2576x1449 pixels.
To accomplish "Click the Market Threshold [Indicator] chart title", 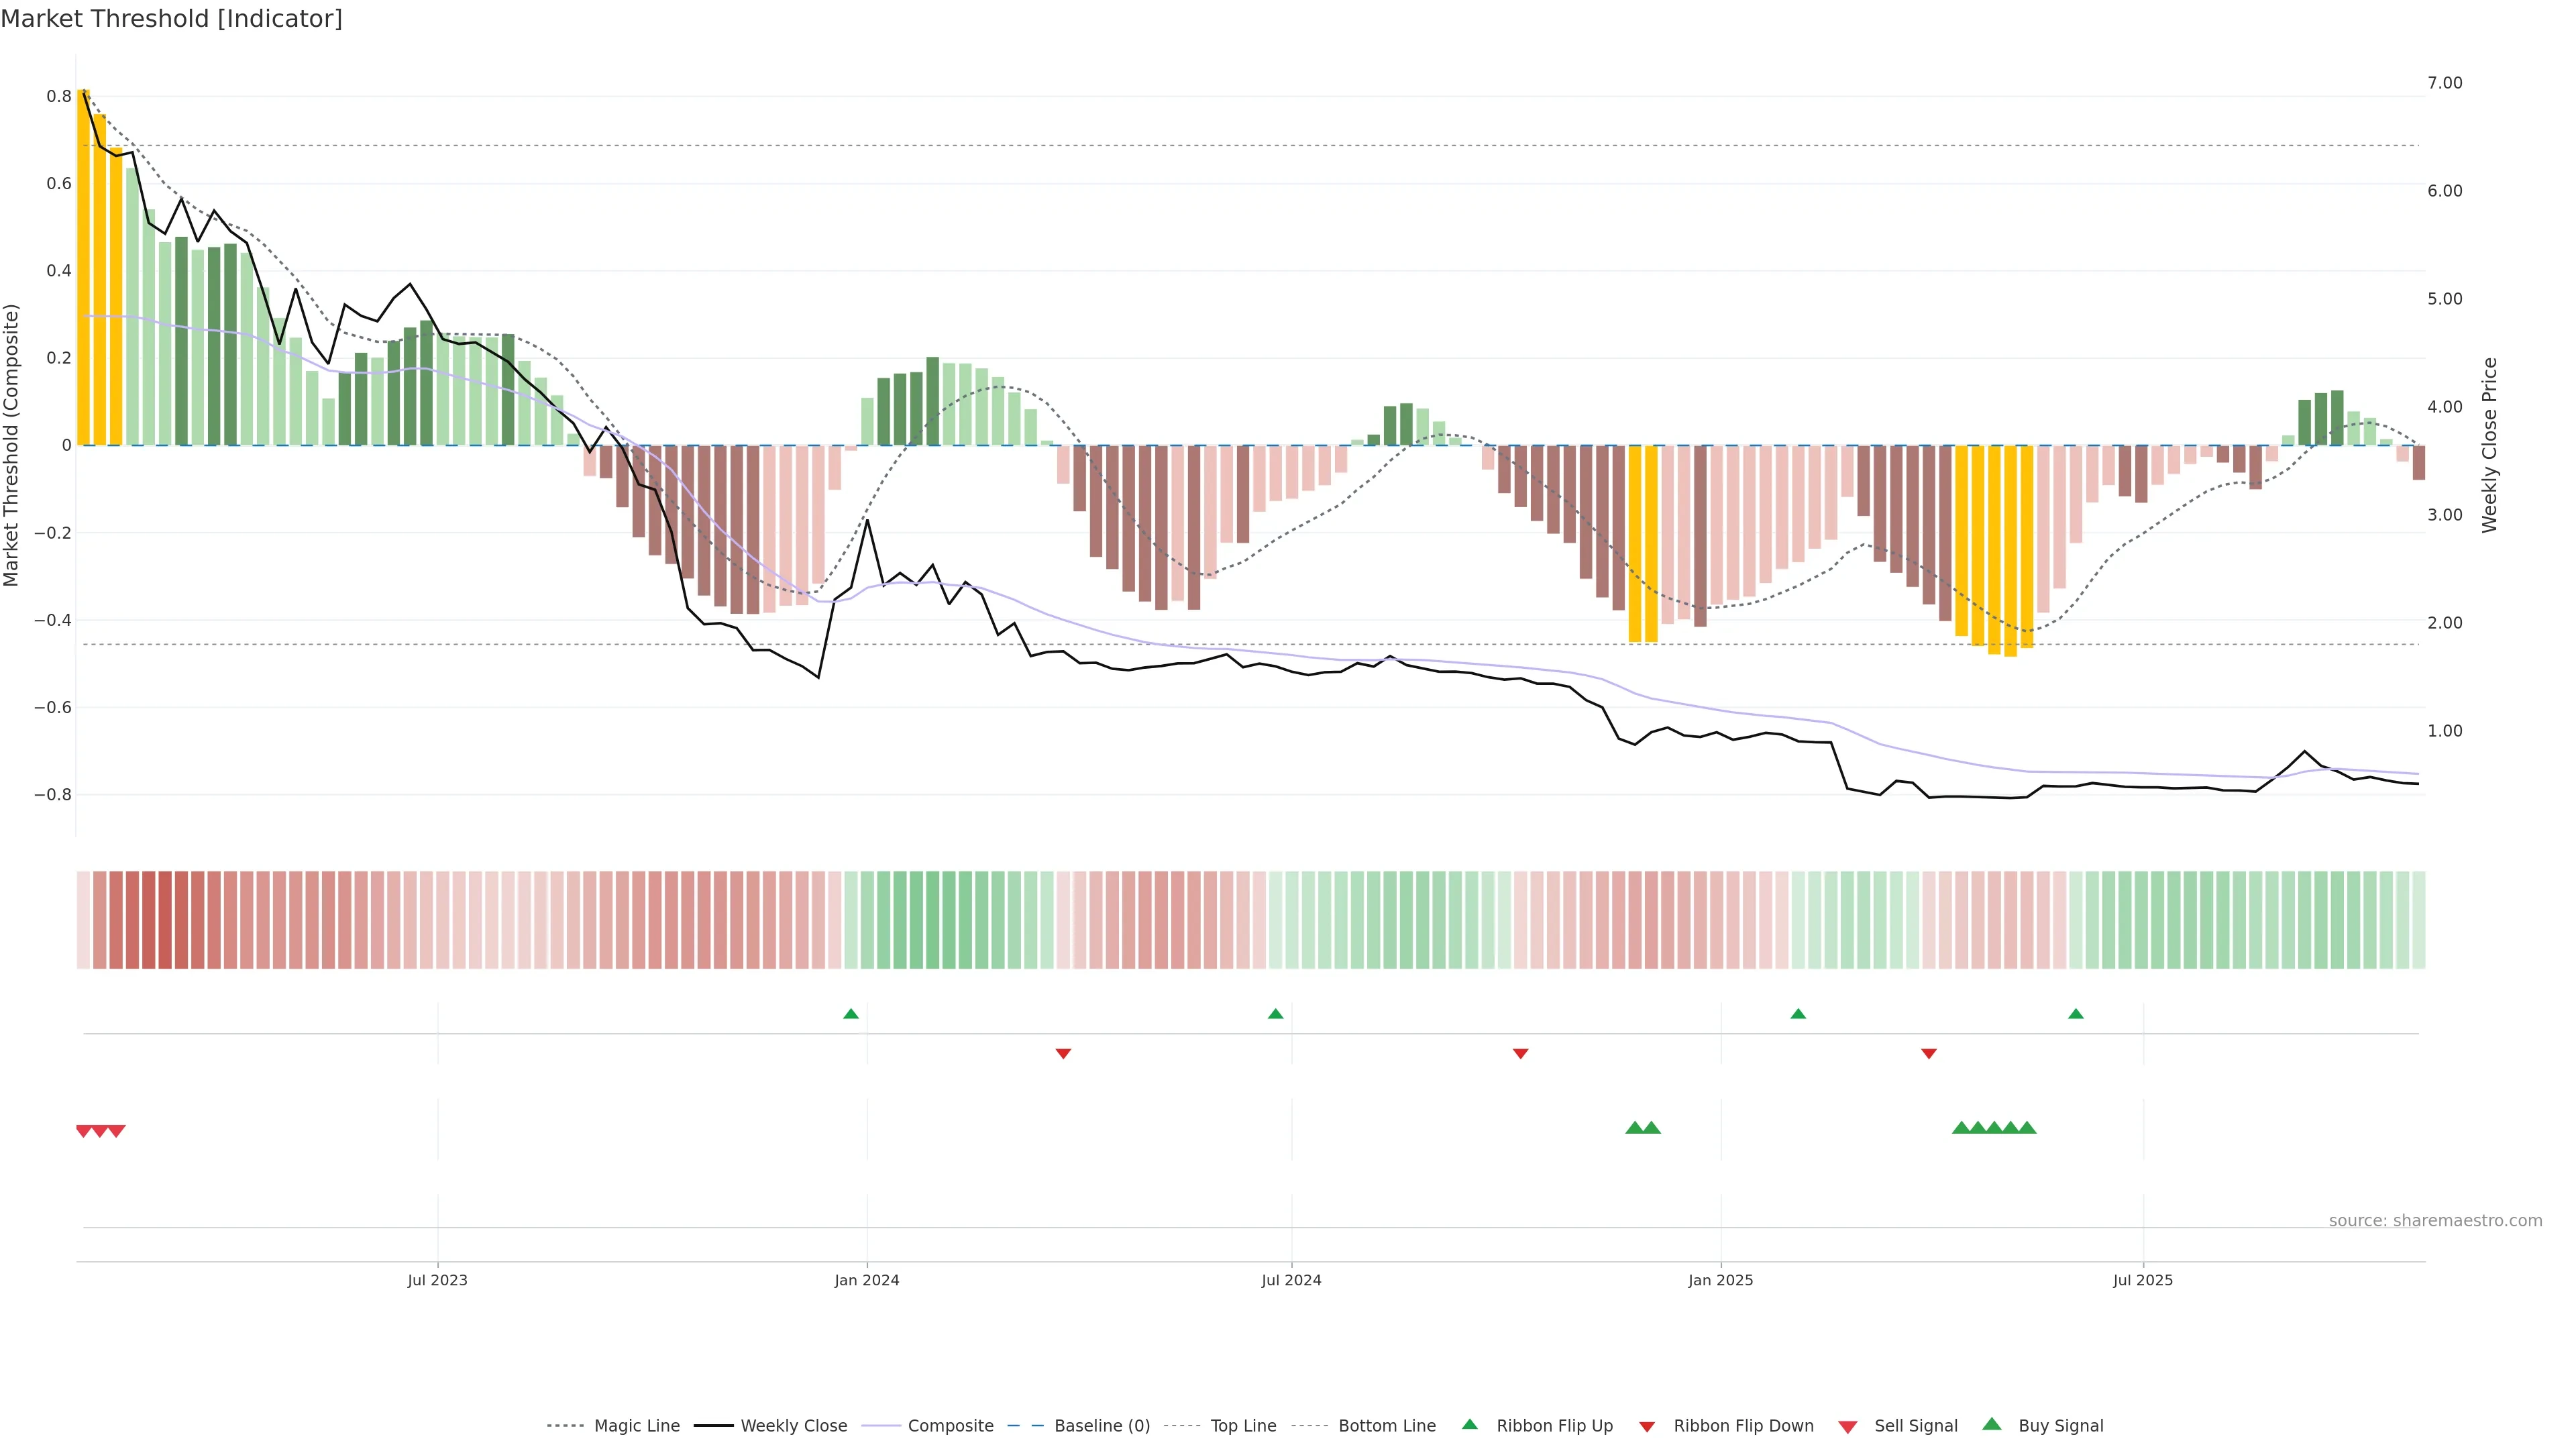I will pyautogui.click(x=171, y=19).
